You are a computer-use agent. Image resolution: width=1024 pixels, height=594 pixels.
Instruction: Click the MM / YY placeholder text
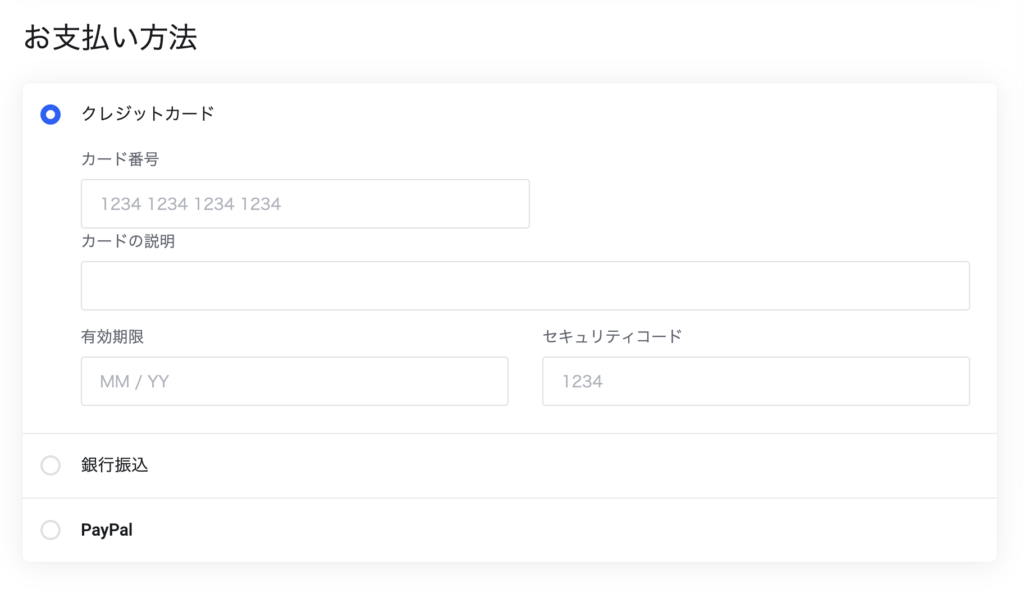pos(135,382)
